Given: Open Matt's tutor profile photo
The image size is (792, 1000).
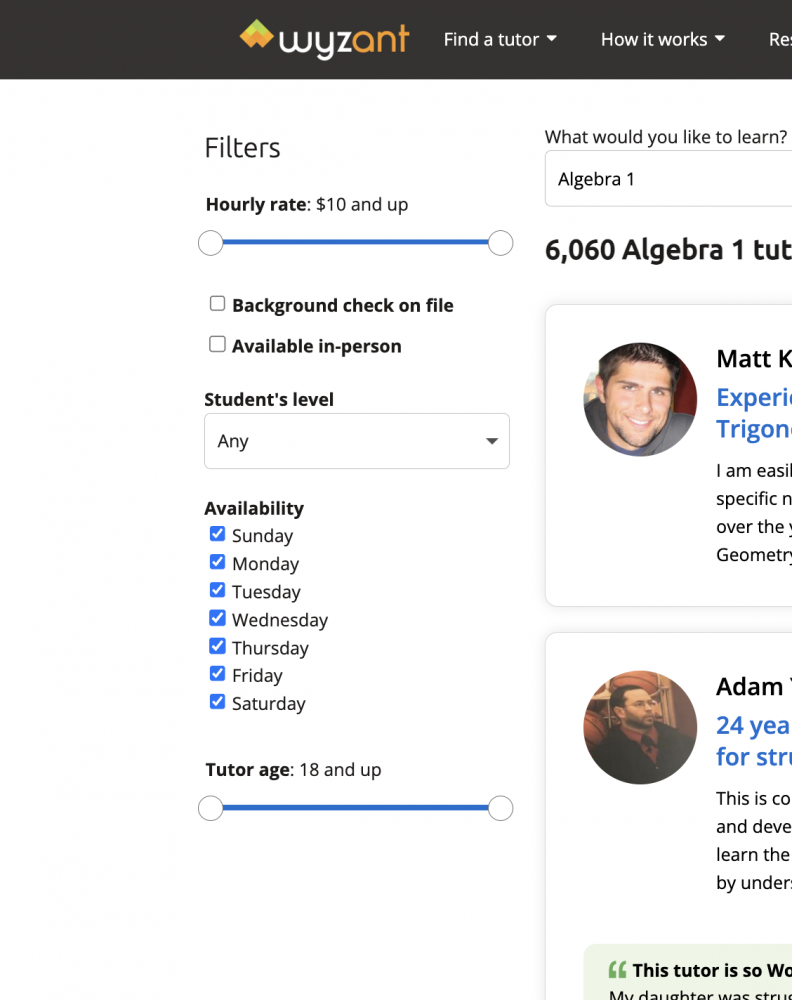Looking at the screenshot, I should point(640,399).
